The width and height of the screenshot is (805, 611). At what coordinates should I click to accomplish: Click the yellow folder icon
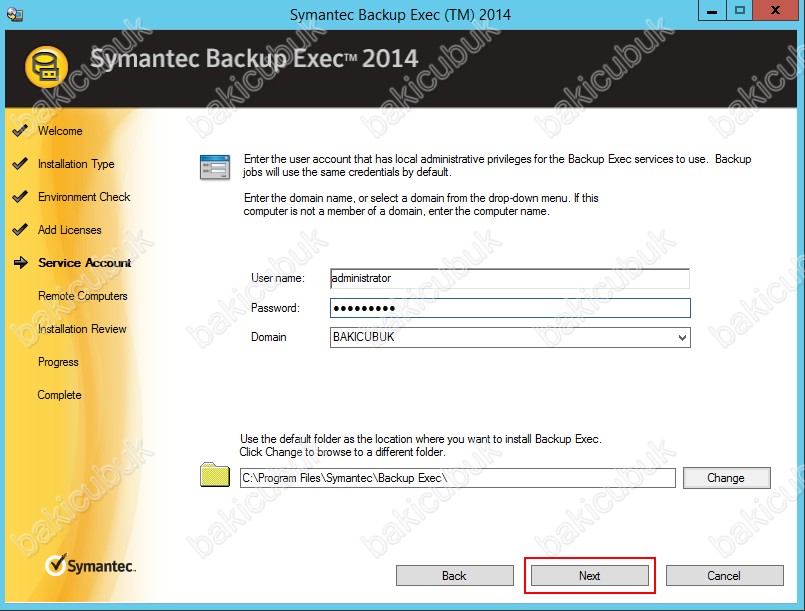[x=215, y=475]
